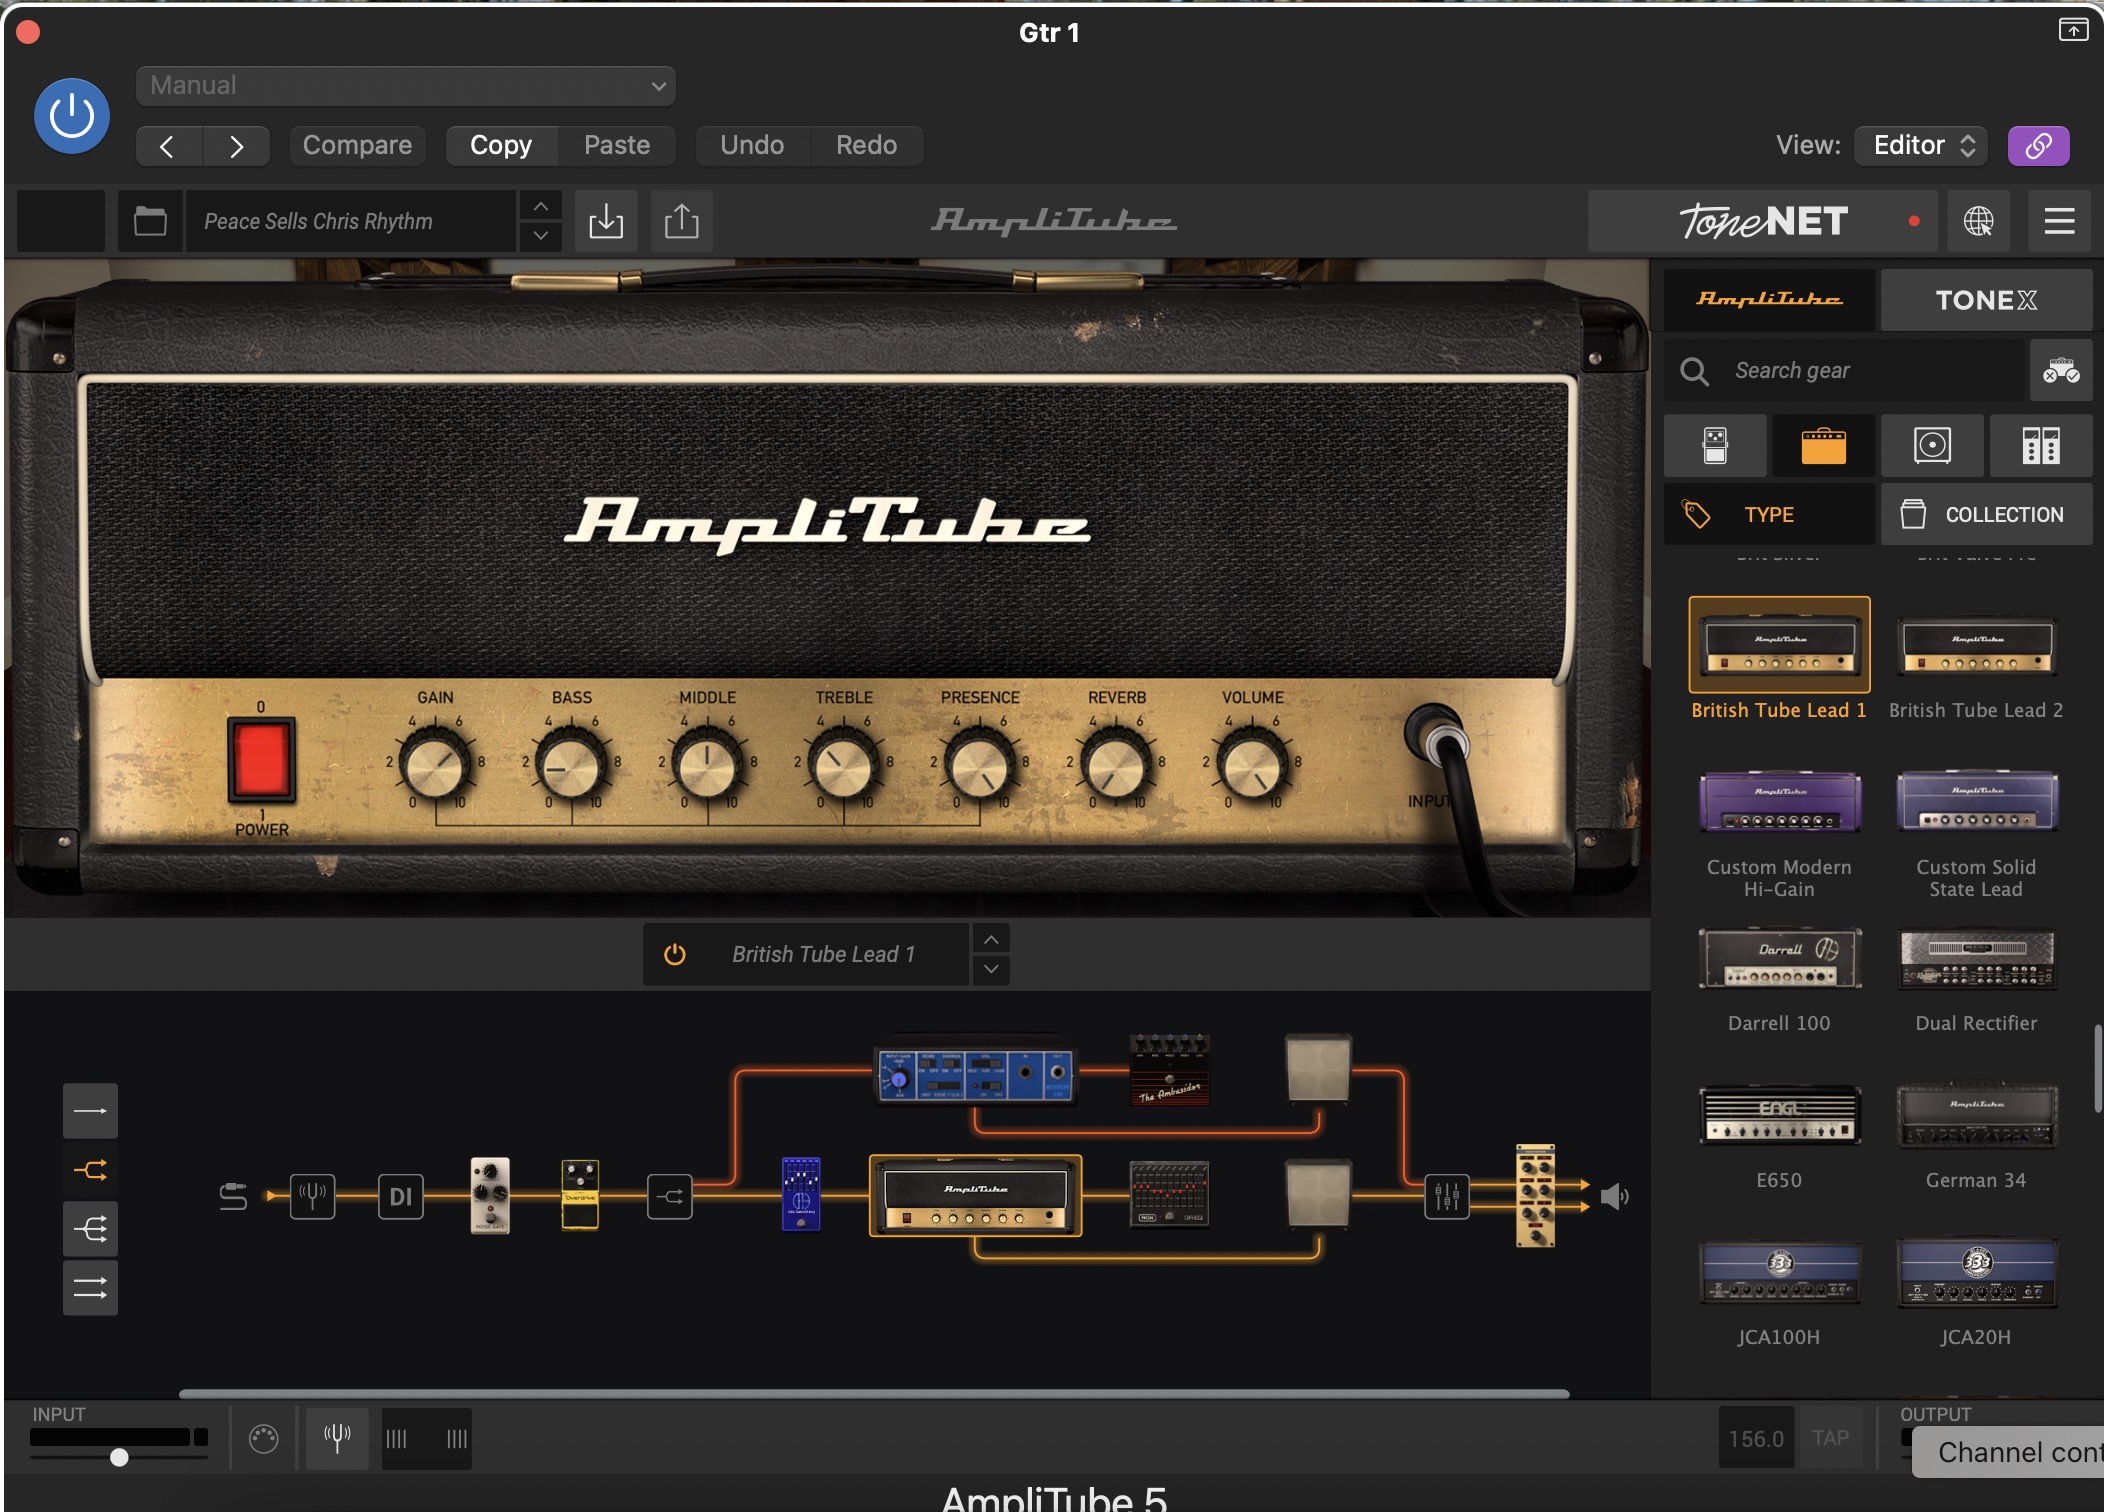Go to previous plugin setting arrow
The width and height of the screenshot is (2104, 1512).
168,146
